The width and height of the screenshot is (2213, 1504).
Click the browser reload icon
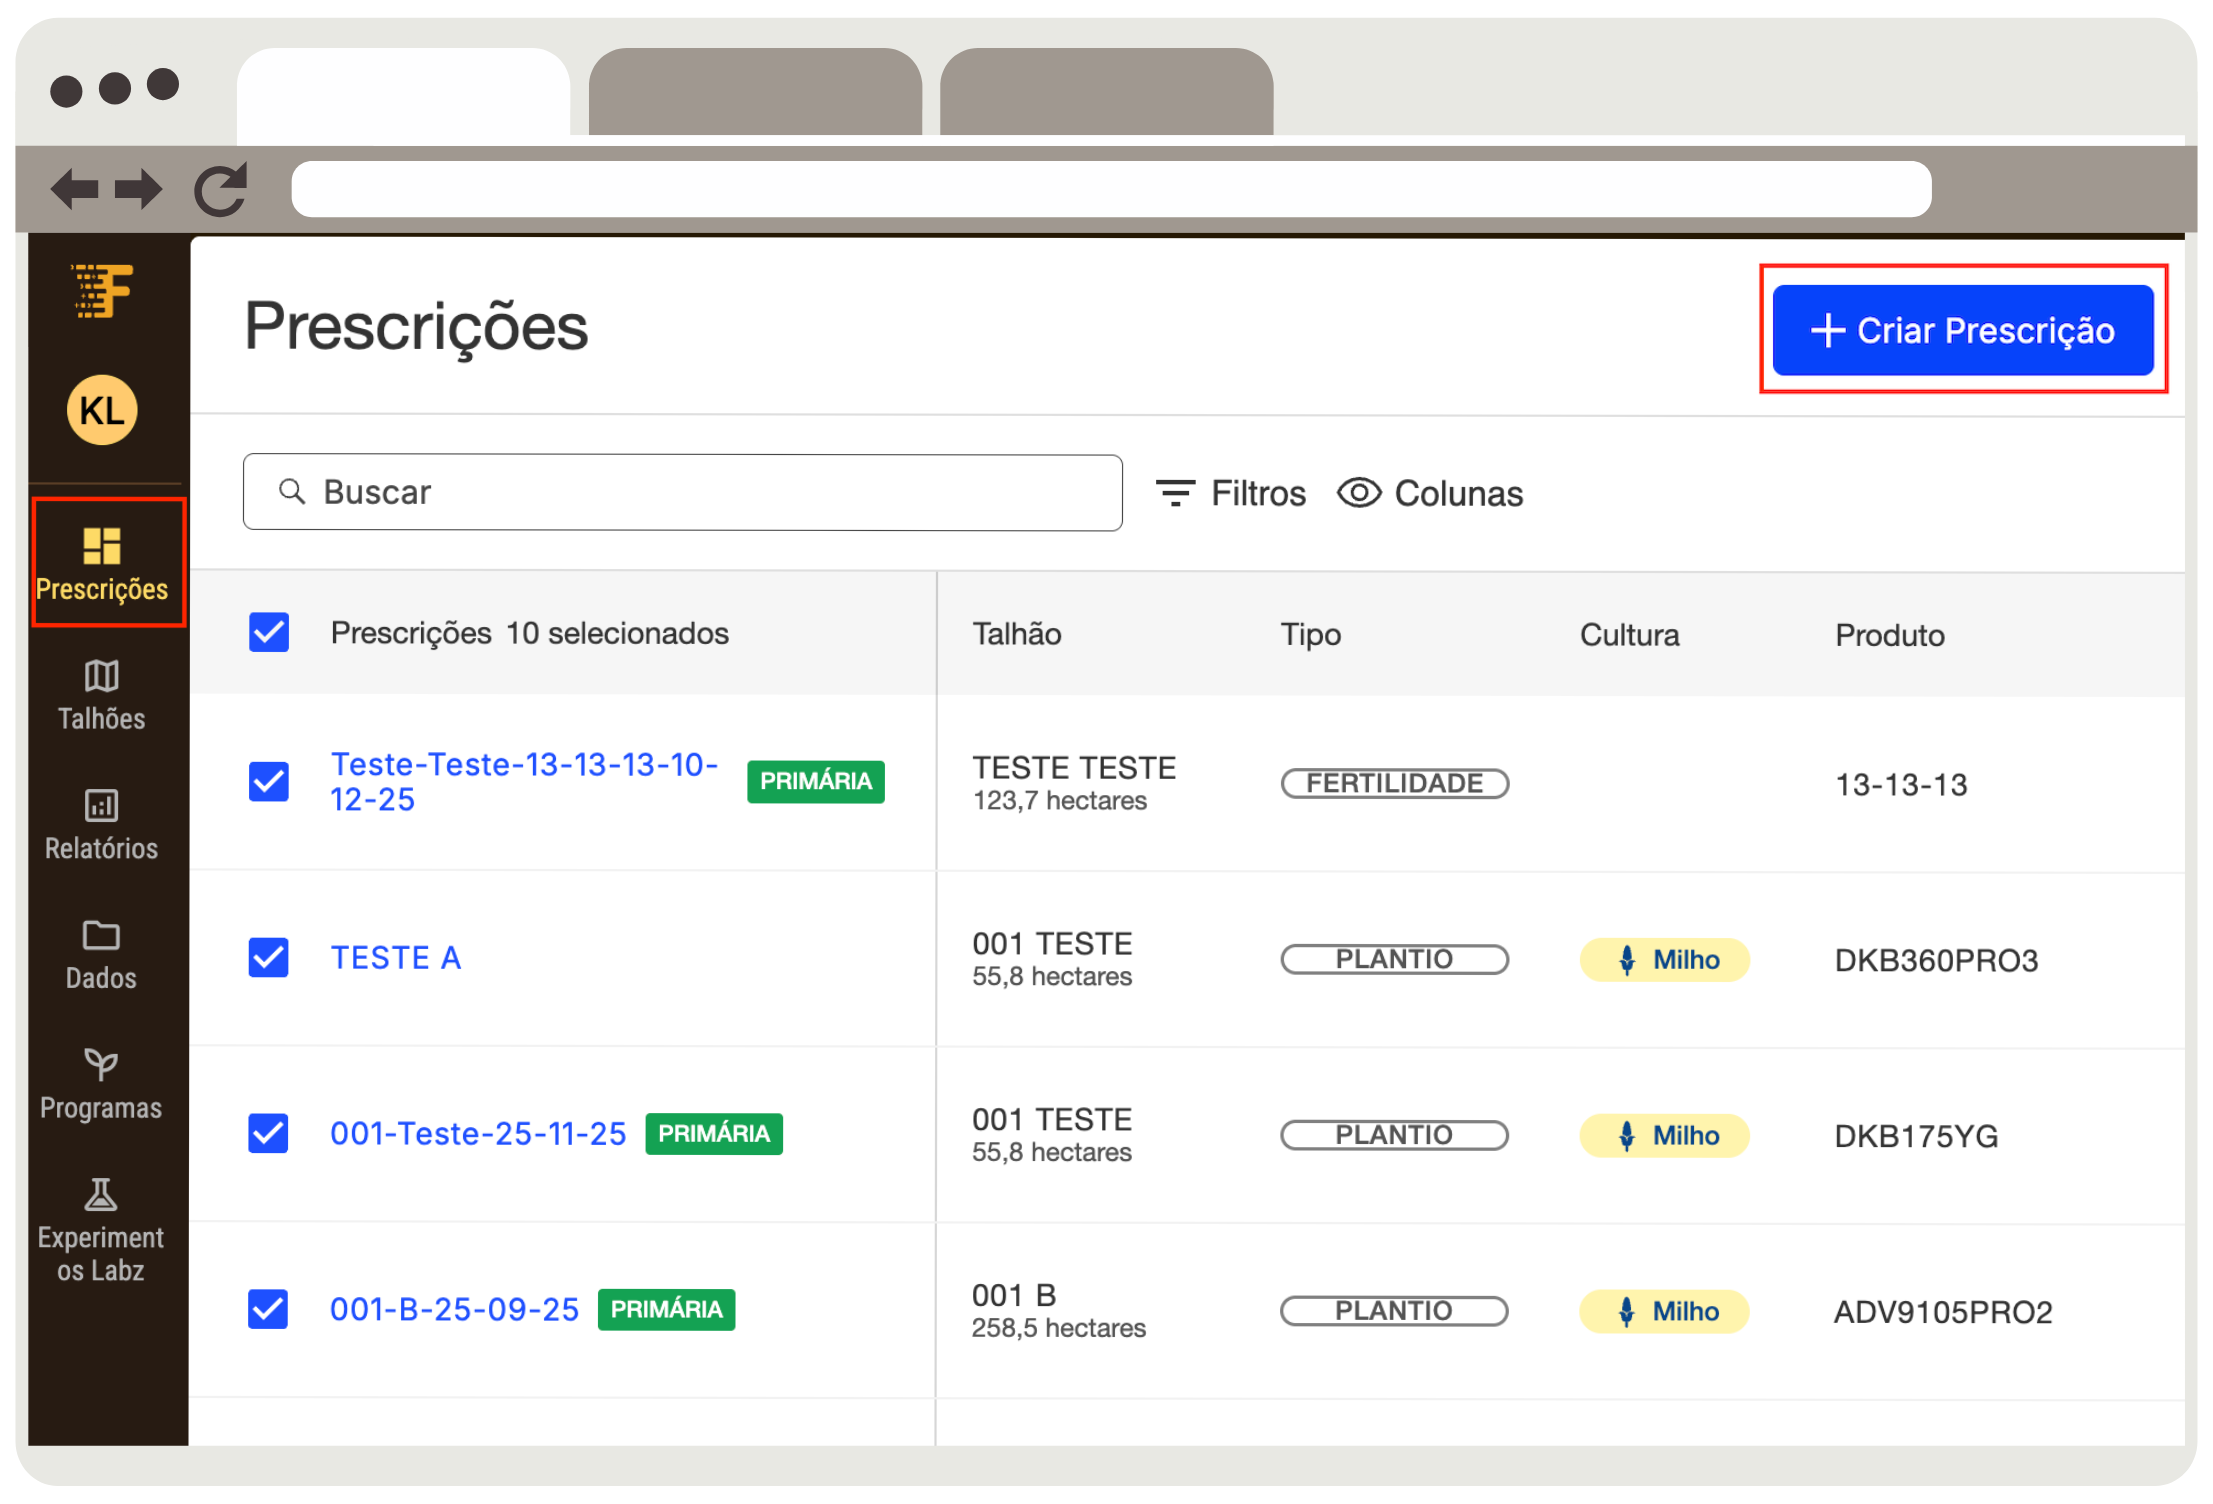coord(220,190)
